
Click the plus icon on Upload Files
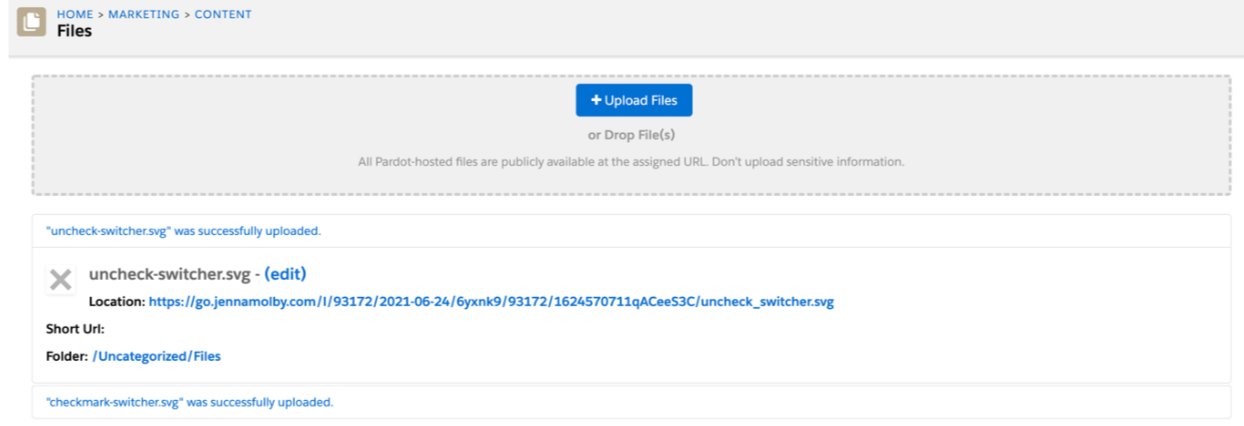click(x=596, y=100)
